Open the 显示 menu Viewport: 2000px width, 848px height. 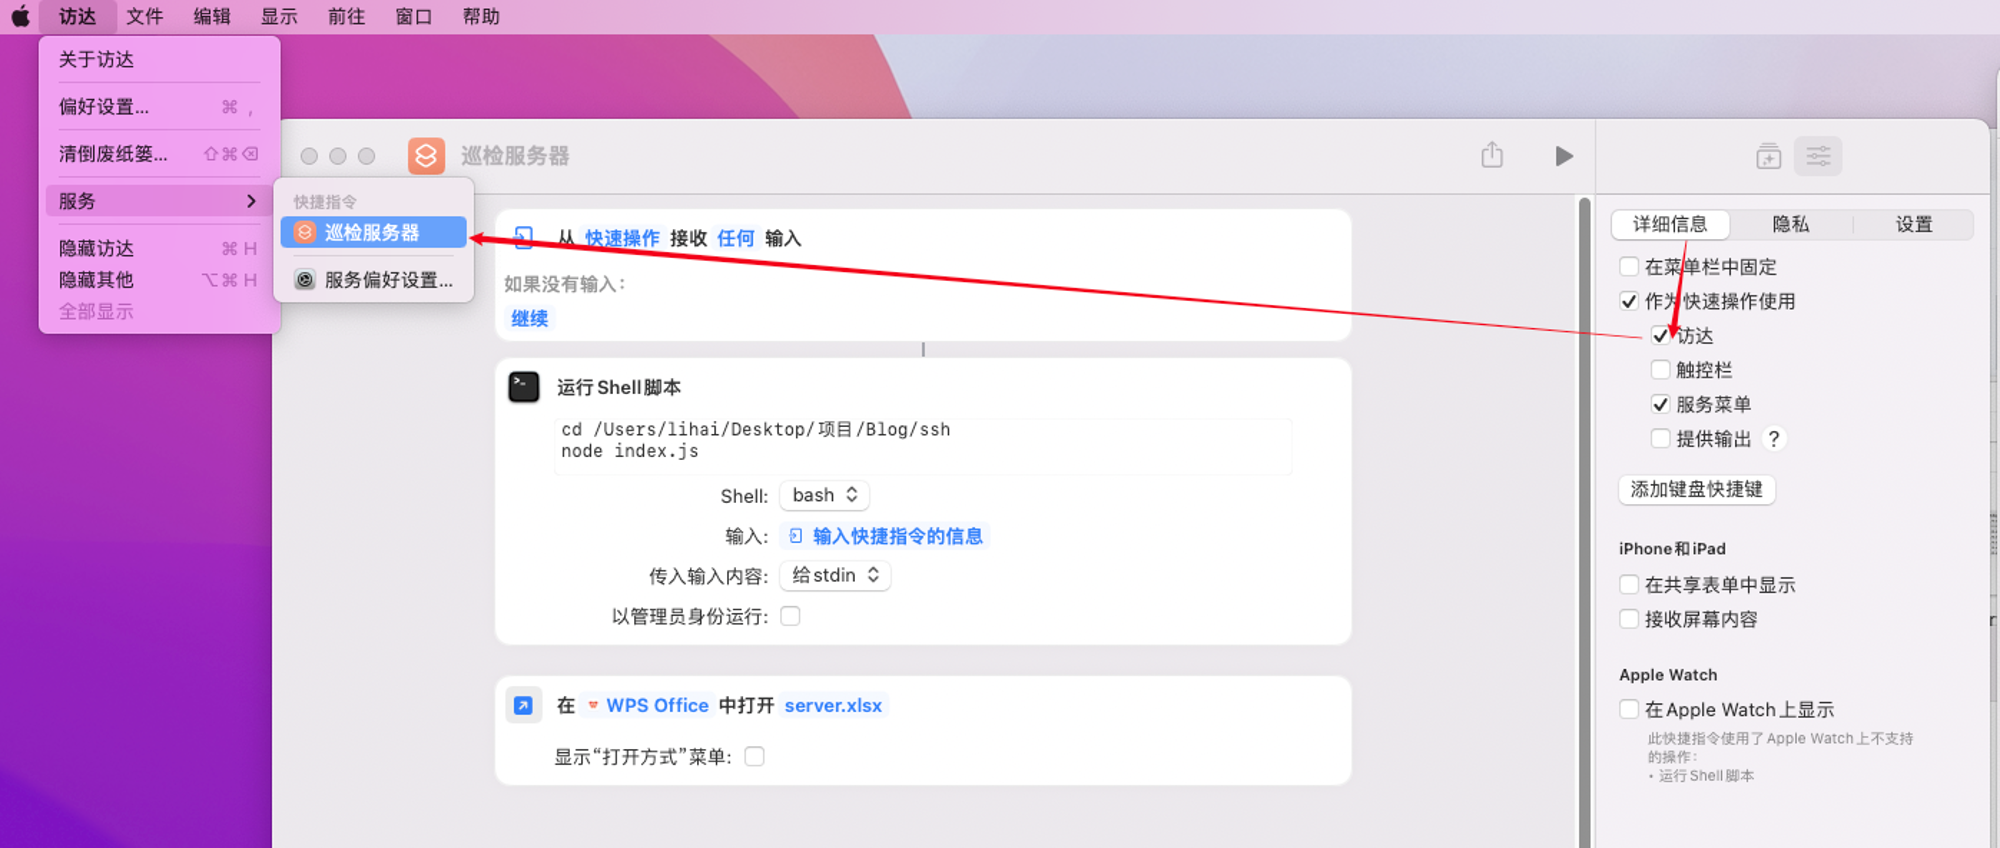coord(279,16)
